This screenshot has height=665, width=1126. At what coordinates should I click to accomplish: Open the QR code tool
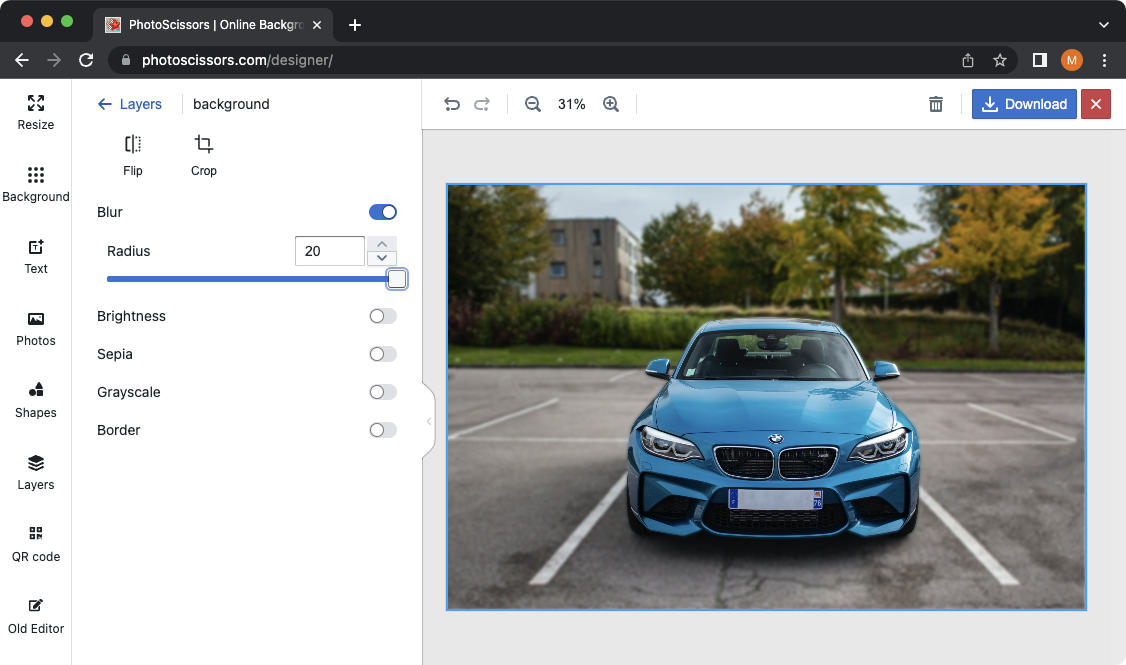(35, 545)
